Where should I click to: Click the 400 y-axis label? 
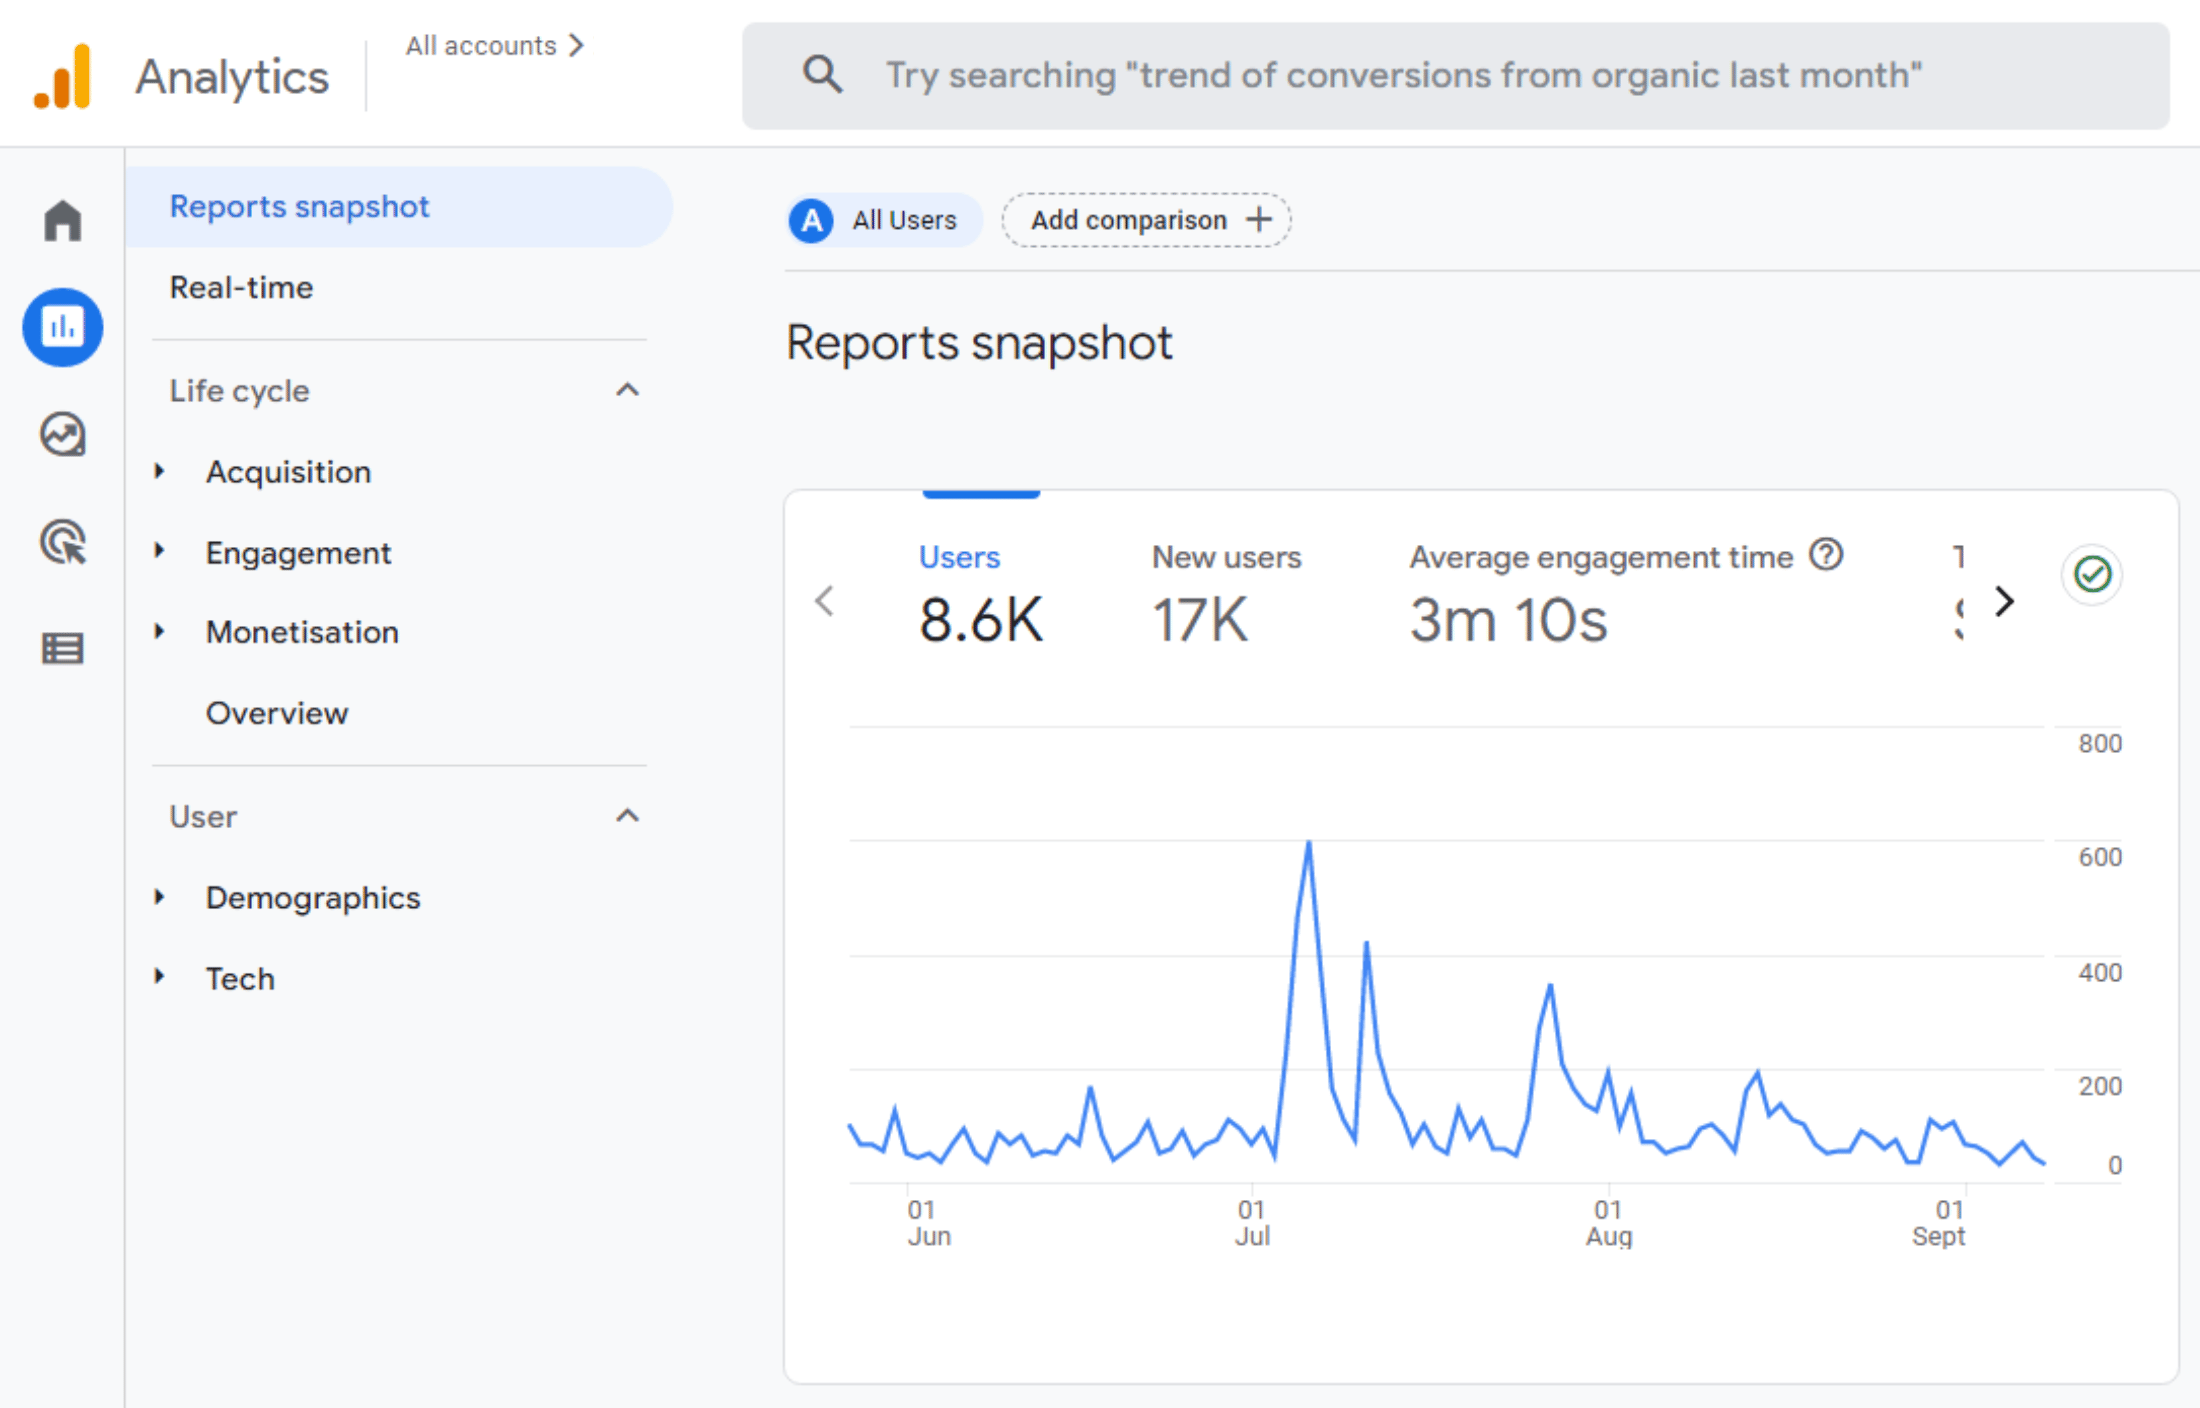(2099, 972)
